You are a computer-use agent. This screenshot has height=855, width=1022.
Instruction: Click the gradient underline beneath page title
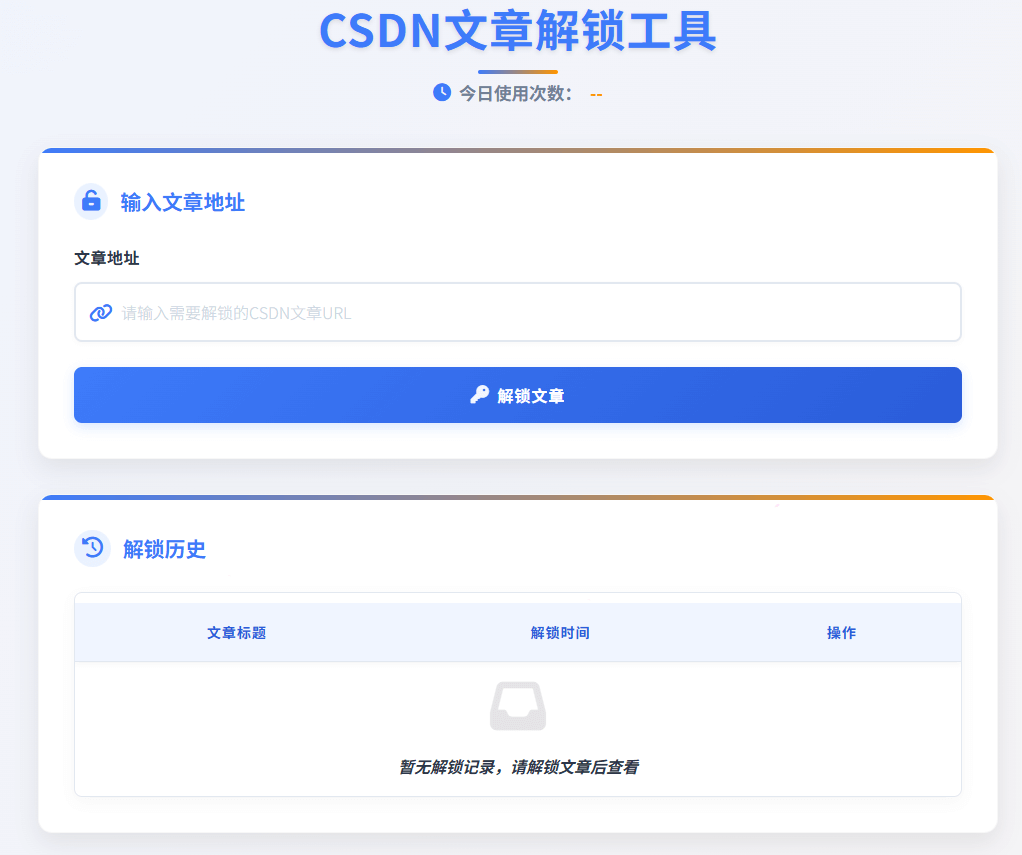[x=518, y=72]
